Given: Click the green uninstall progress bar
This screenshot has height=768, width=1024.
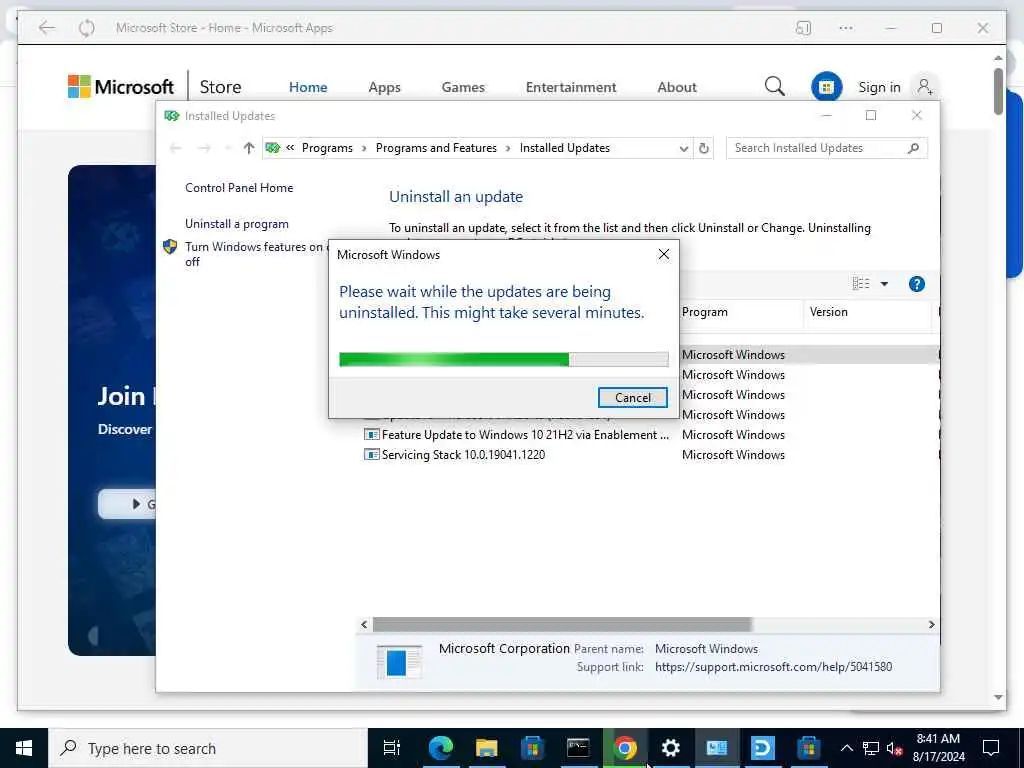Looking at the screenshot, I should [504, 359].
